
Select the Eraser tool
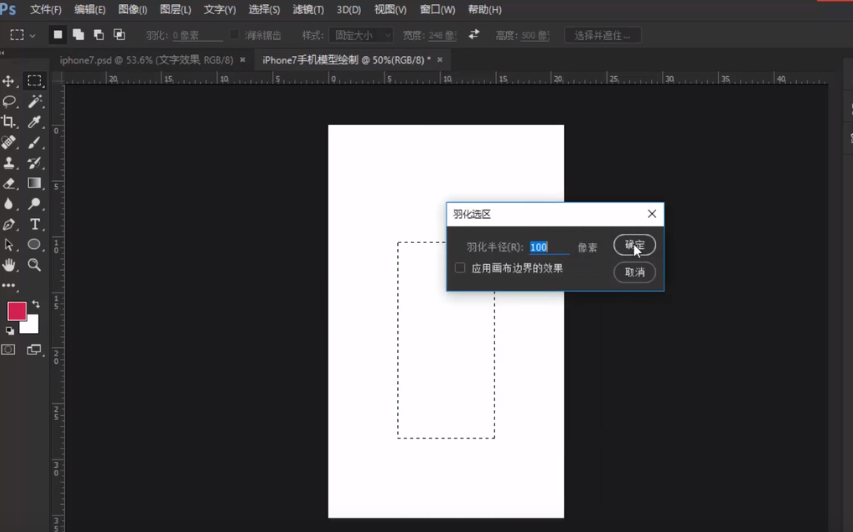click(8, 183)
